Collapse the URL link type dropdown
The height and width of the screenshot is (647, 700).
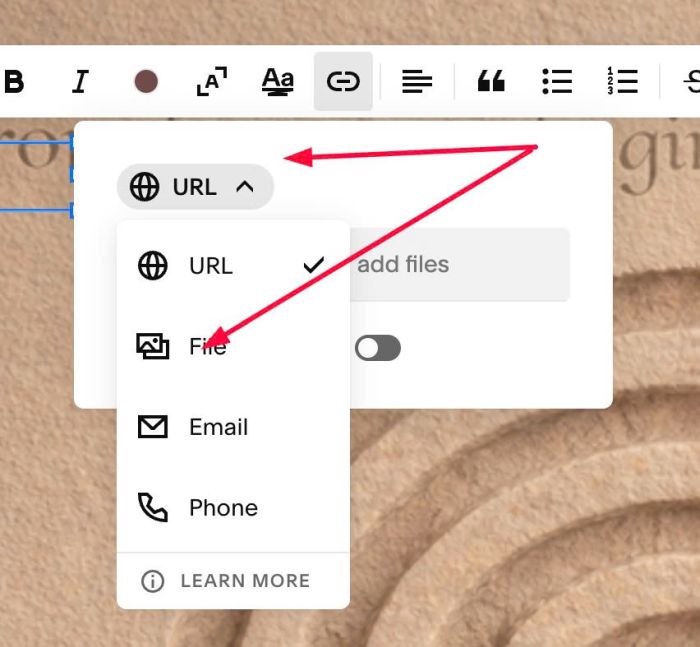coord(195,187)
